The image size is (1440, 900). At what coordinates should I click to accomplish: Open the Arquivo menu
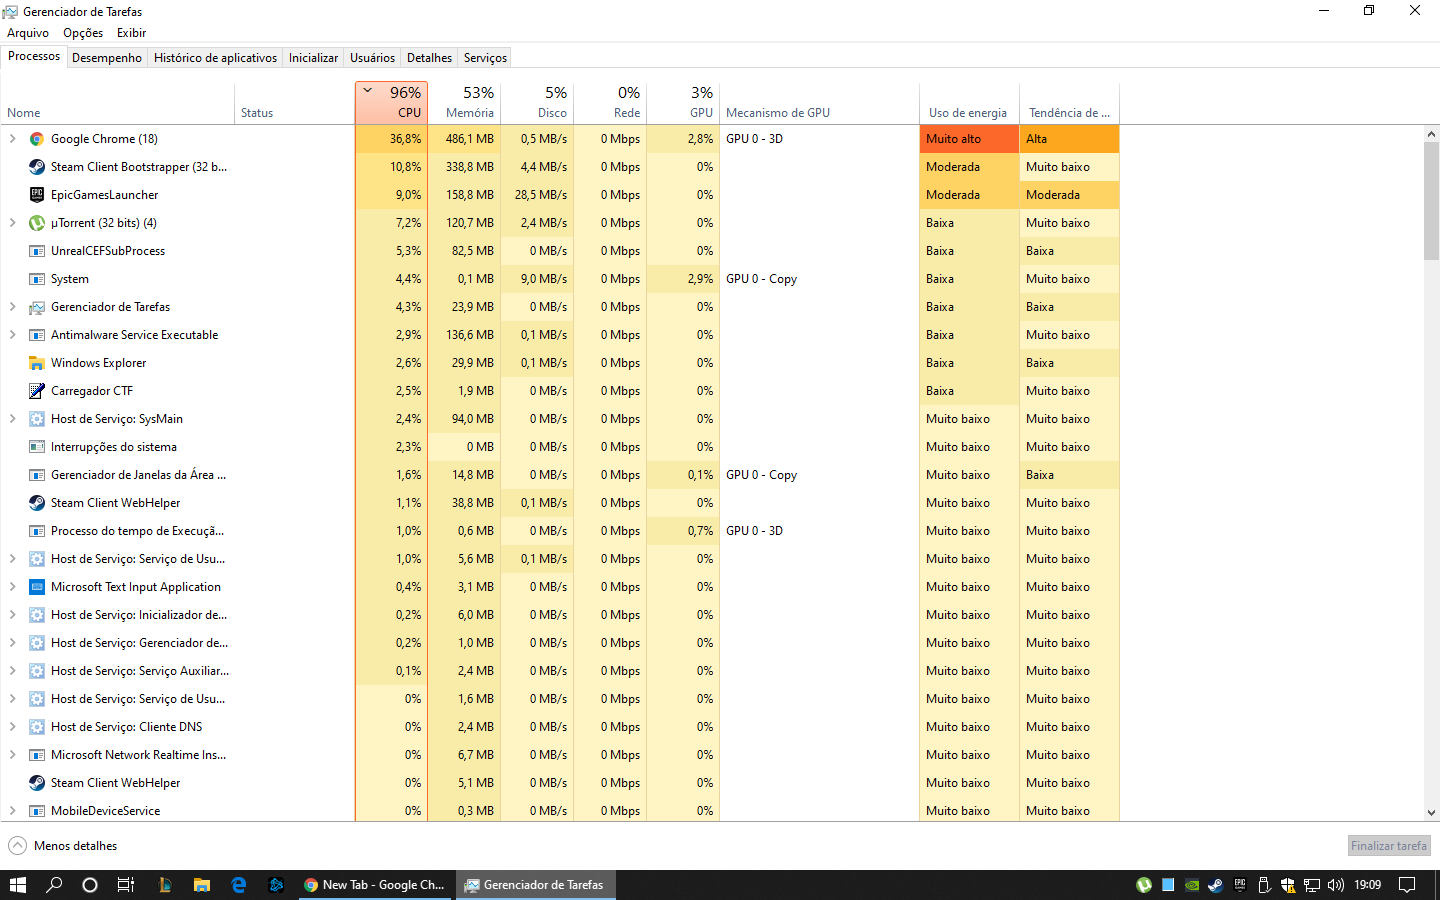click(x=28, y=33)
